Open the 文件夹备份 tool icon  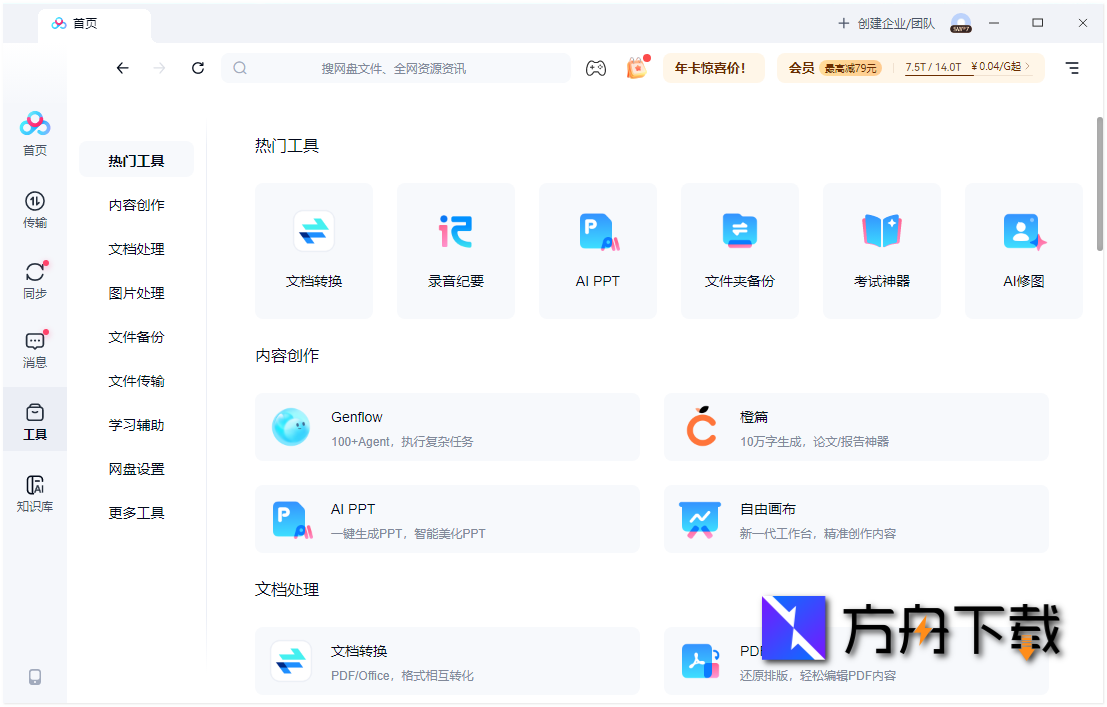(x=739, y=250)
